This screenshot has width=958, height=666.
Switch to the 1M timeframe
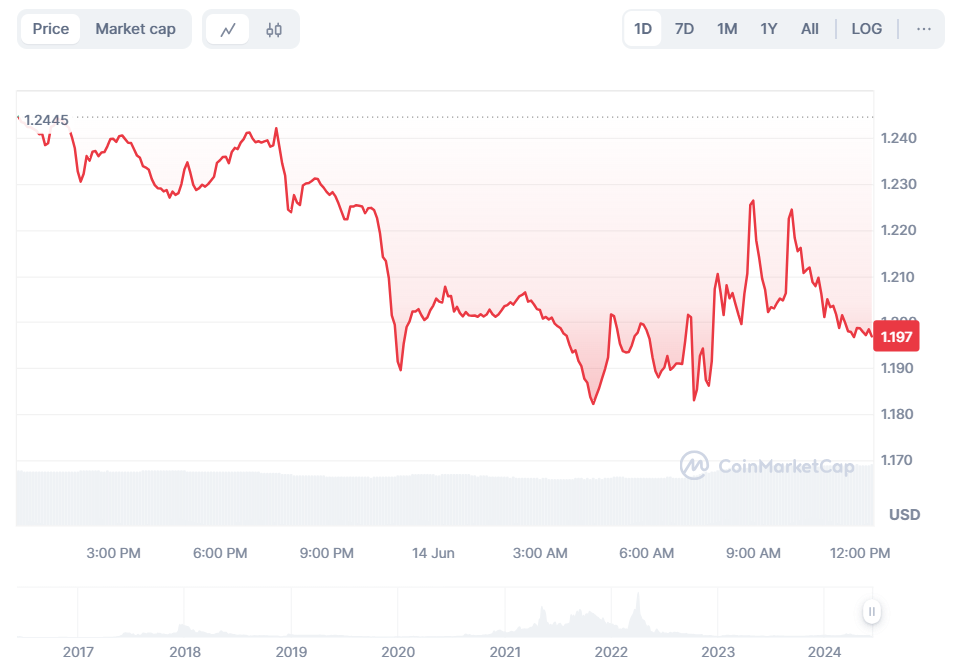tap(727, 28)
